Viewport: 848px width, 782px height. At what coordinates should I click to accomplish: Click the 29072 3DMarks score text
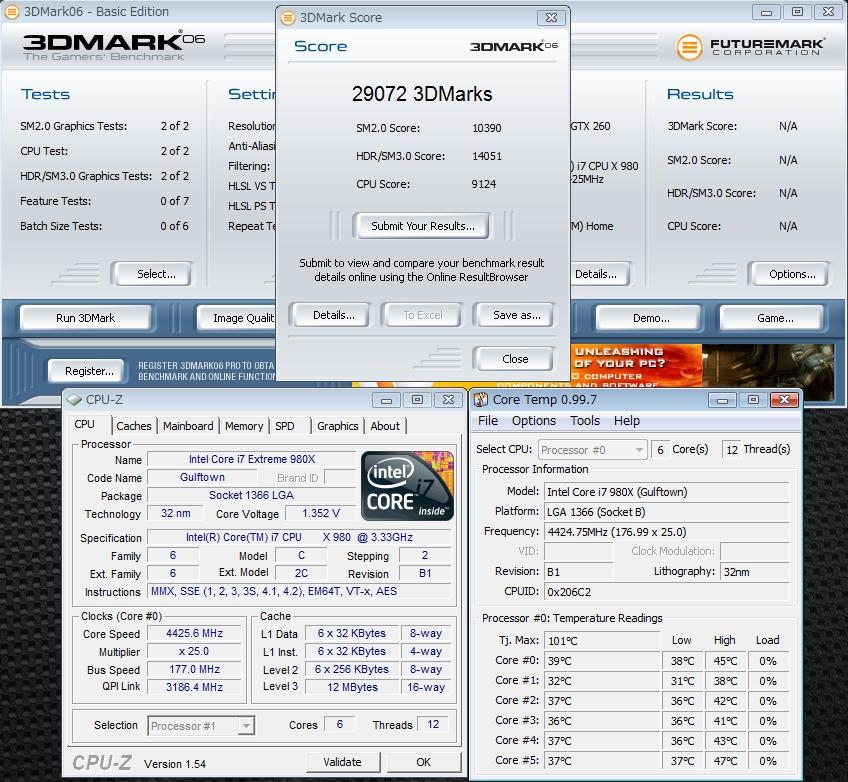pos(422,94)
